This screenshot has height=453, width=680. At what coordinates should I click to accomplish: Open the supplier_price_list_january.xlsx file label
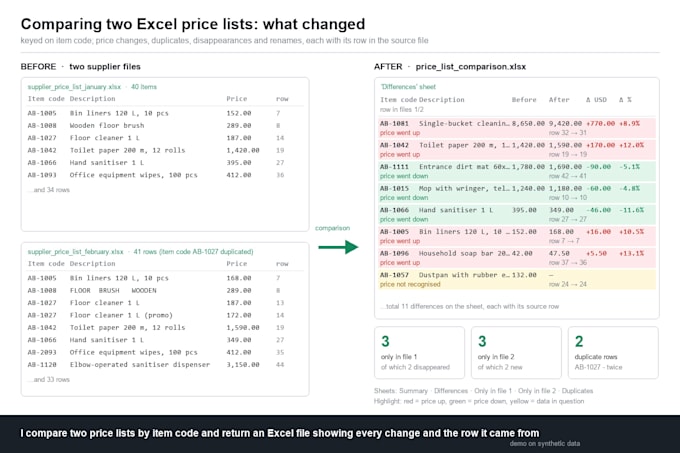(74, 87)
